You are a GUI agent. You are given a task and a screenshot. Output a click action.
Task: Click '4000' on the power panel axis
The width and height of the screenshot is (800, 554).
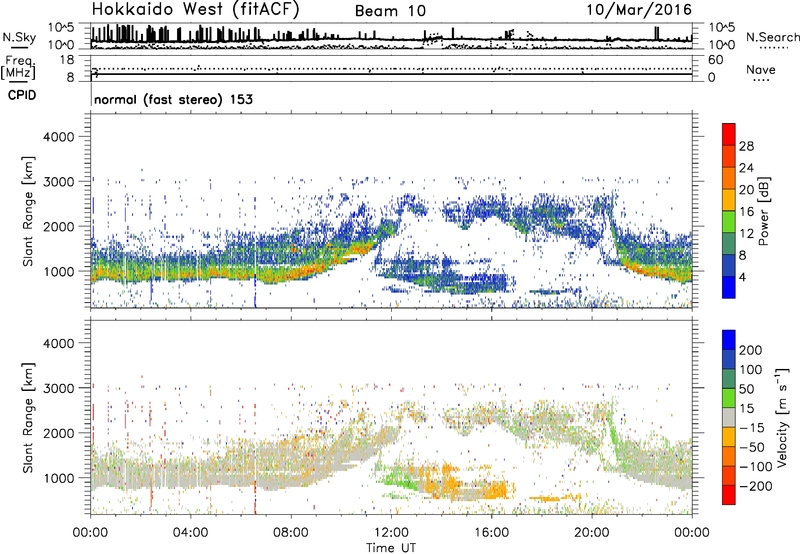pos(58,137)
